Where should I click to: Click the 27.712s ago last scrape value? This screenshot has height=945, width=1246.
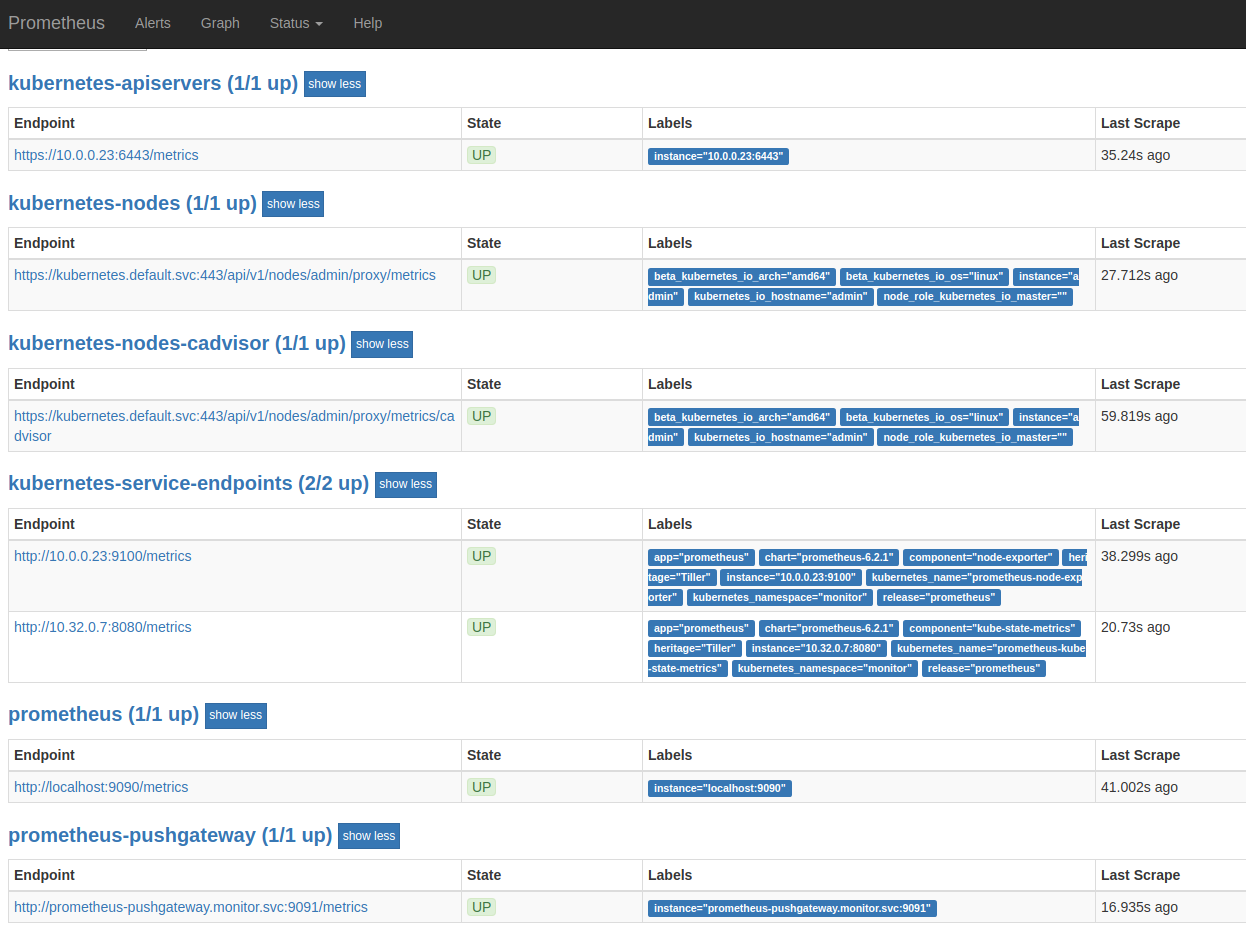(1139, 275)
